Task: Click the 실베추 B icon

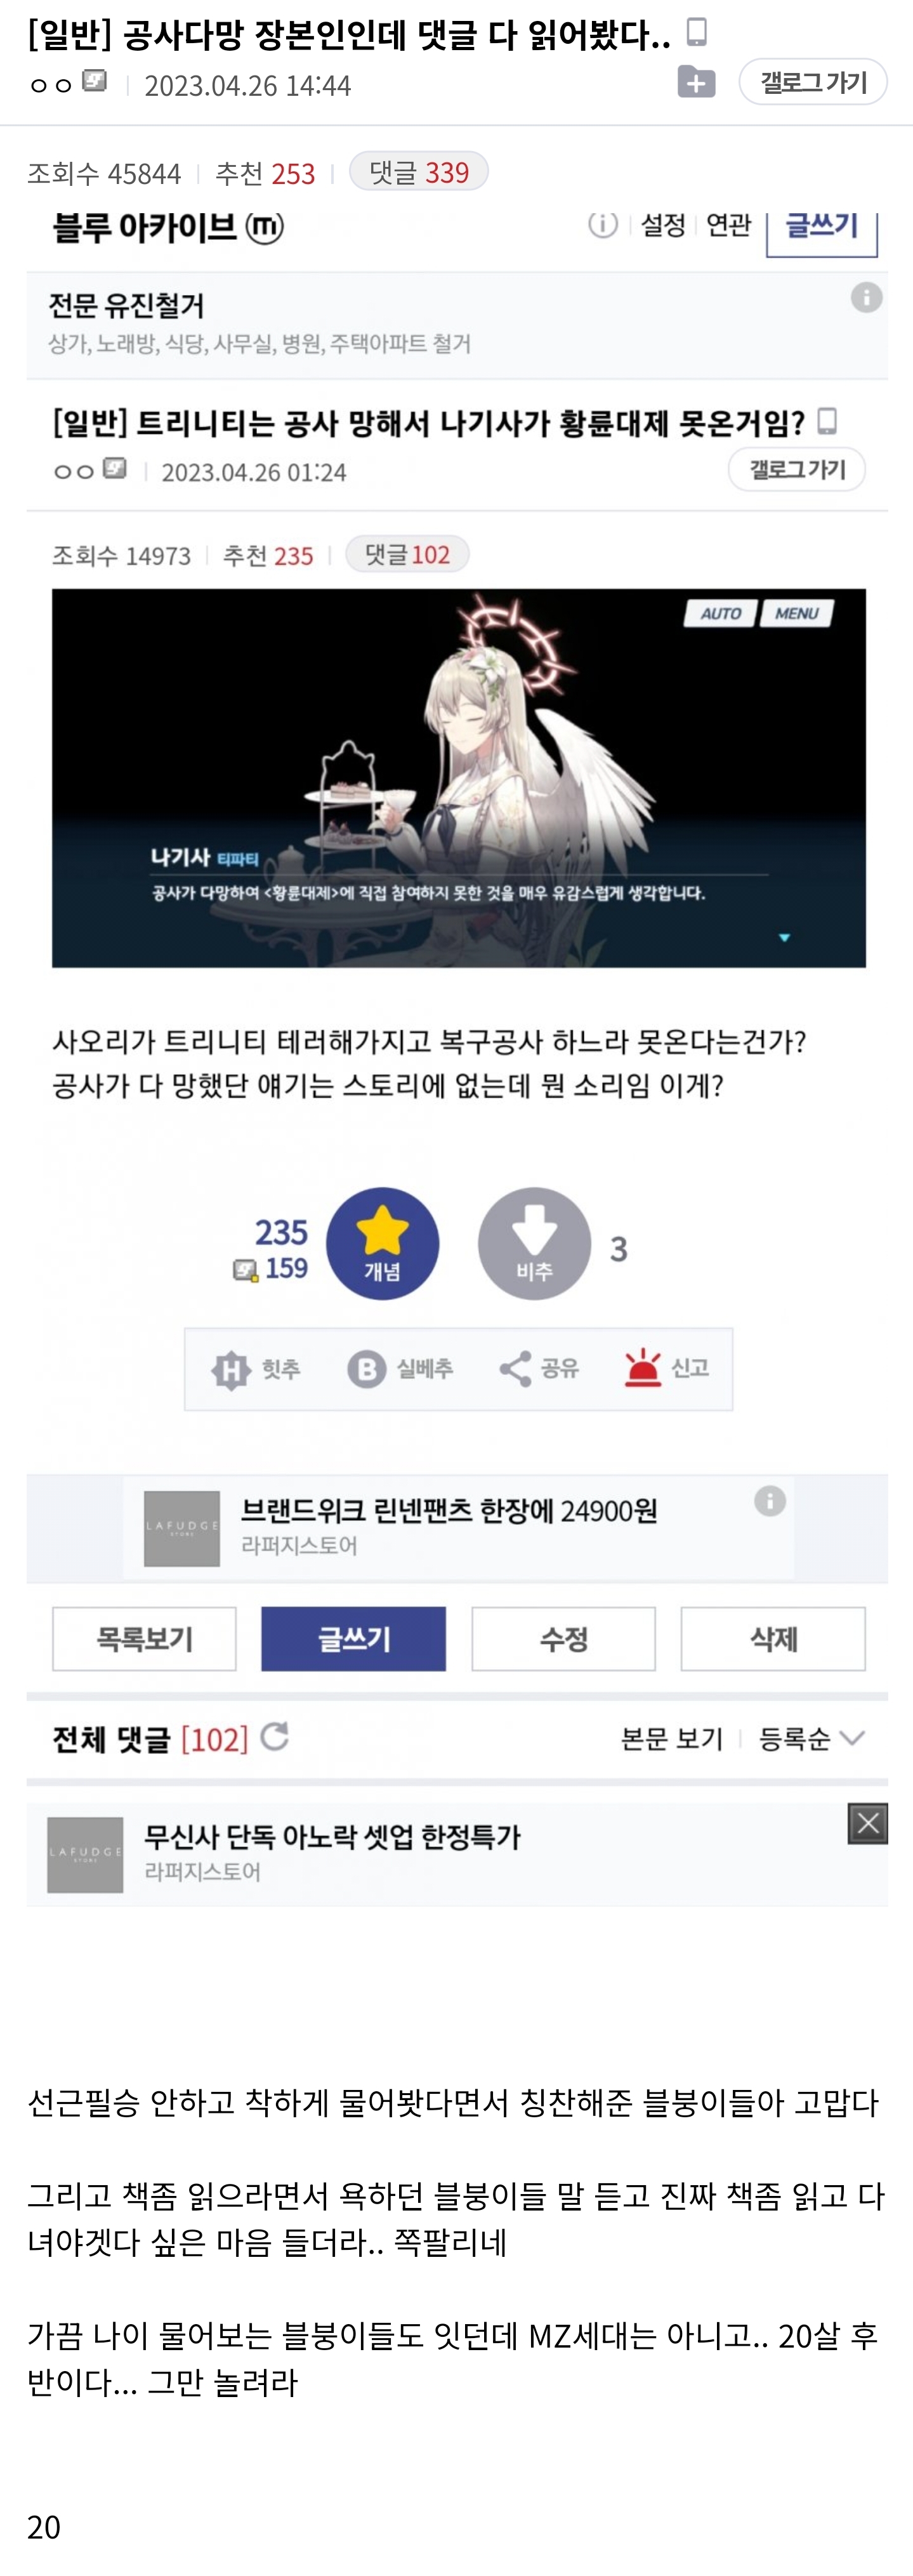Action: click(x=366, y=1369)
